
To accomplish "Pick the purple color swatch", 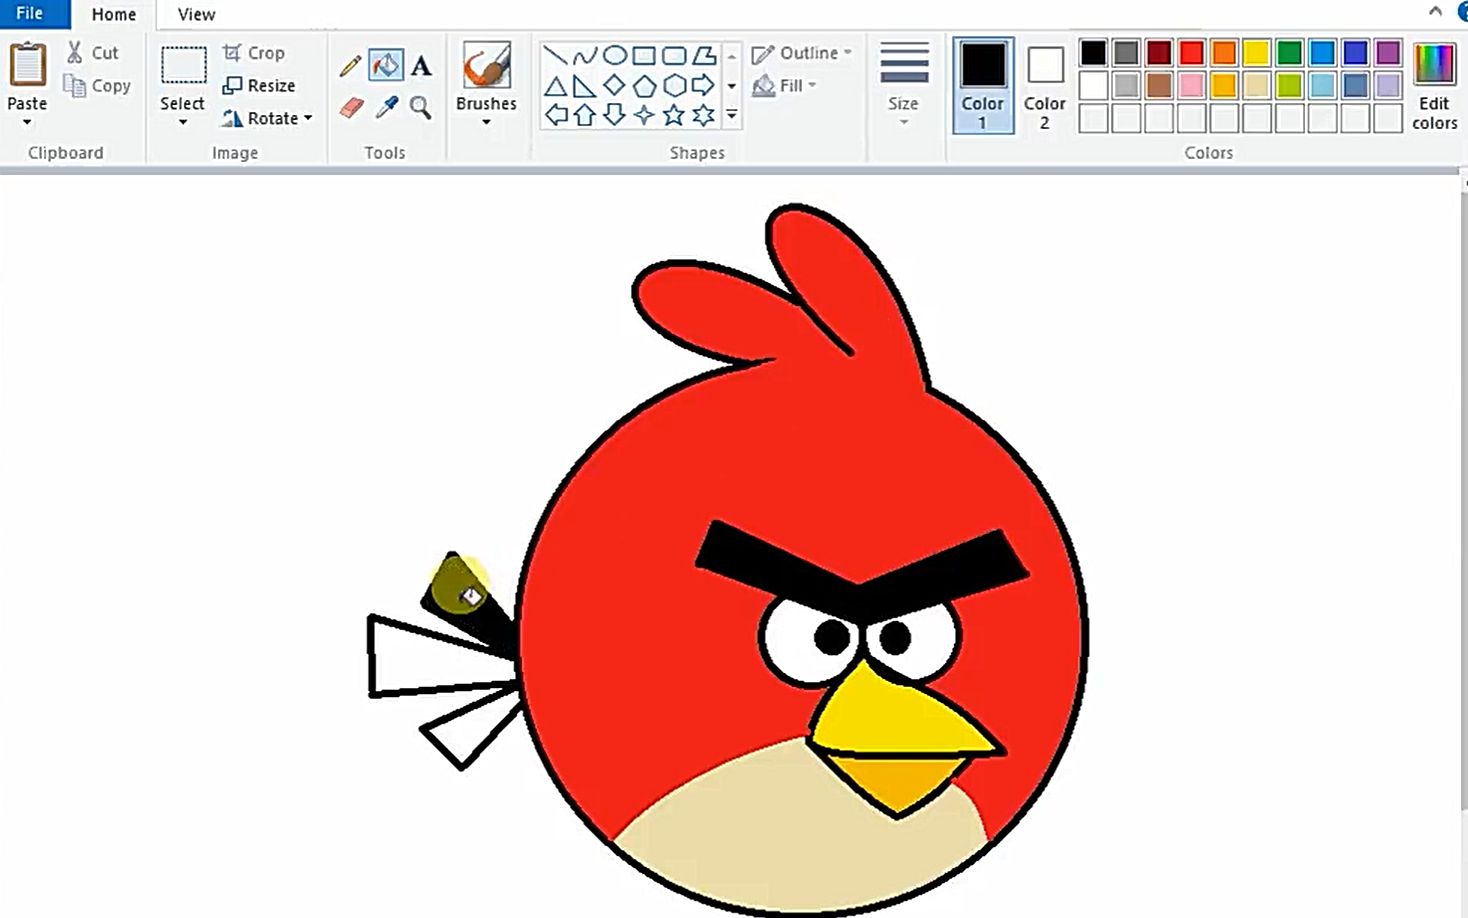I will point(1387,53).
